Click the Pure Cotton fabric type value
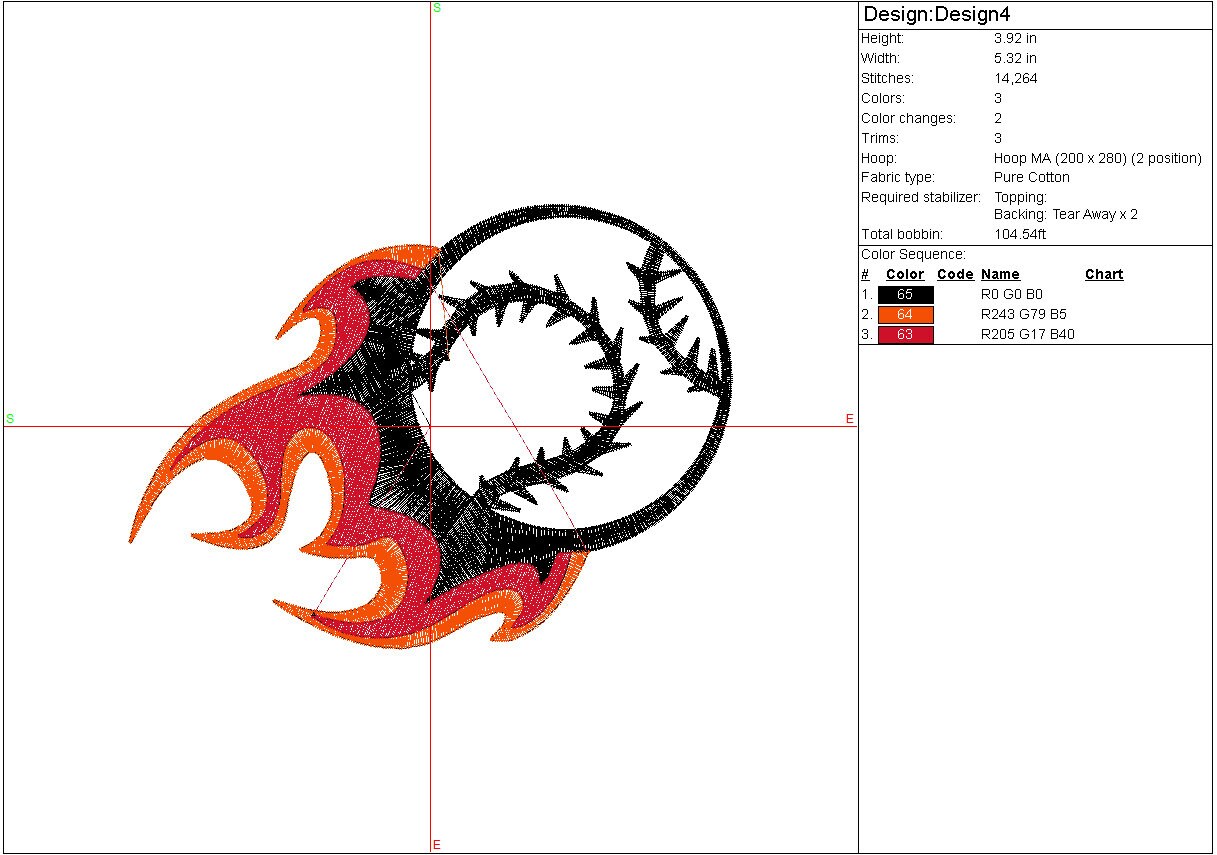The height and width of the screenshot is (855, 1217). pyautogui.click(x=1031, y=177)
